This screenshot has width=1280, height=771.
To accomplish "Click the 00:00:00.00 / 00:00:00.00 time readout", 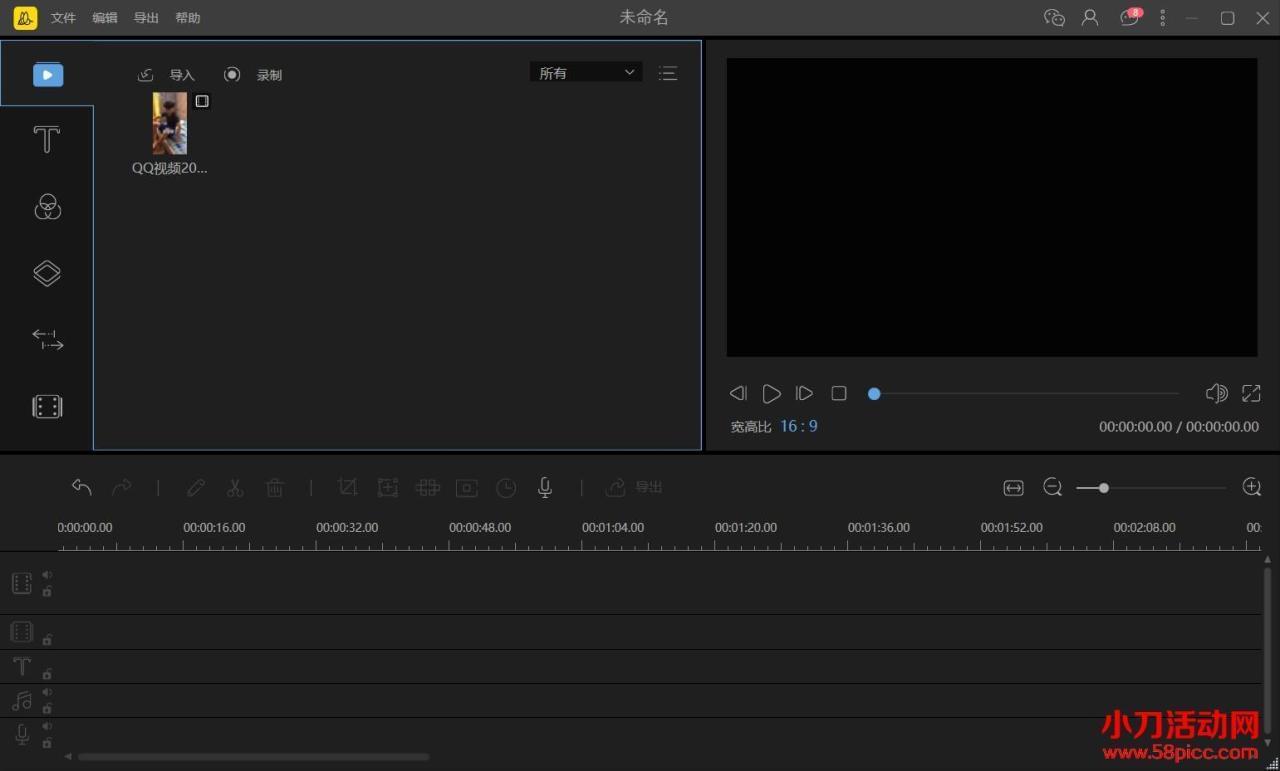I will [x=1179, y=426].
